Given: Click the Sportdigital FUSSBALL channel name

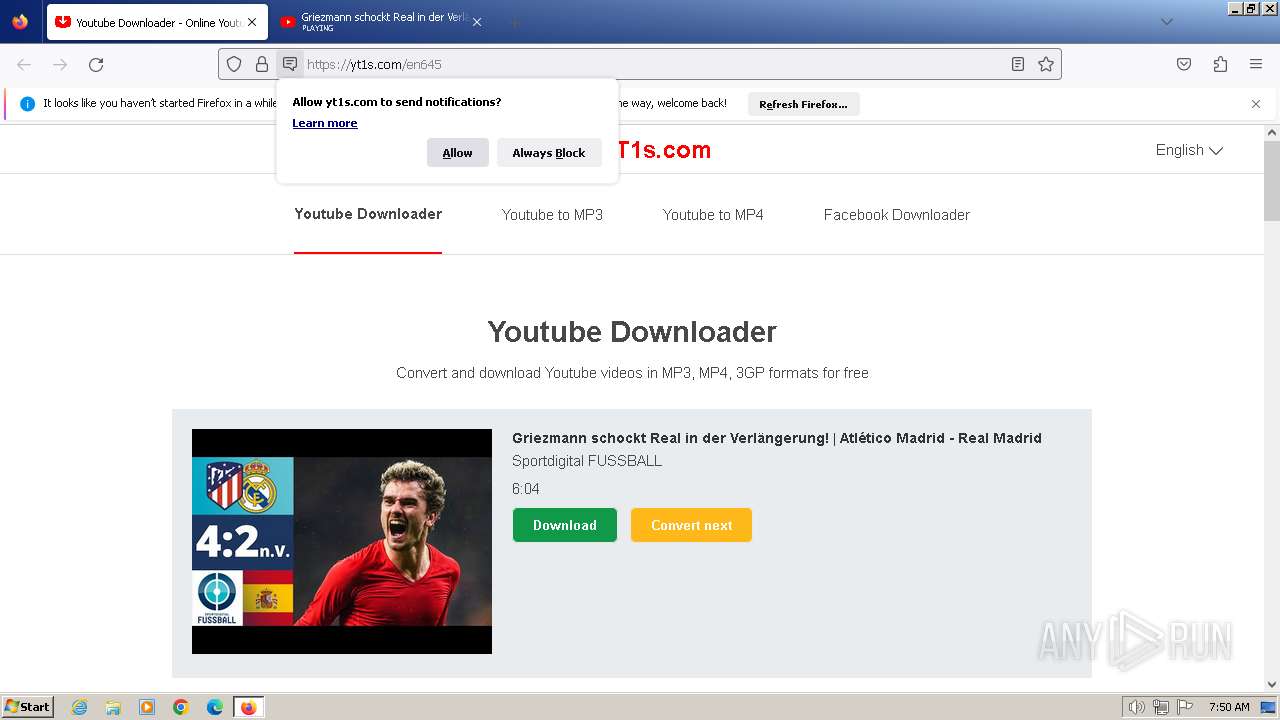Looking at the screenshot, I should [x=587, y=461].
